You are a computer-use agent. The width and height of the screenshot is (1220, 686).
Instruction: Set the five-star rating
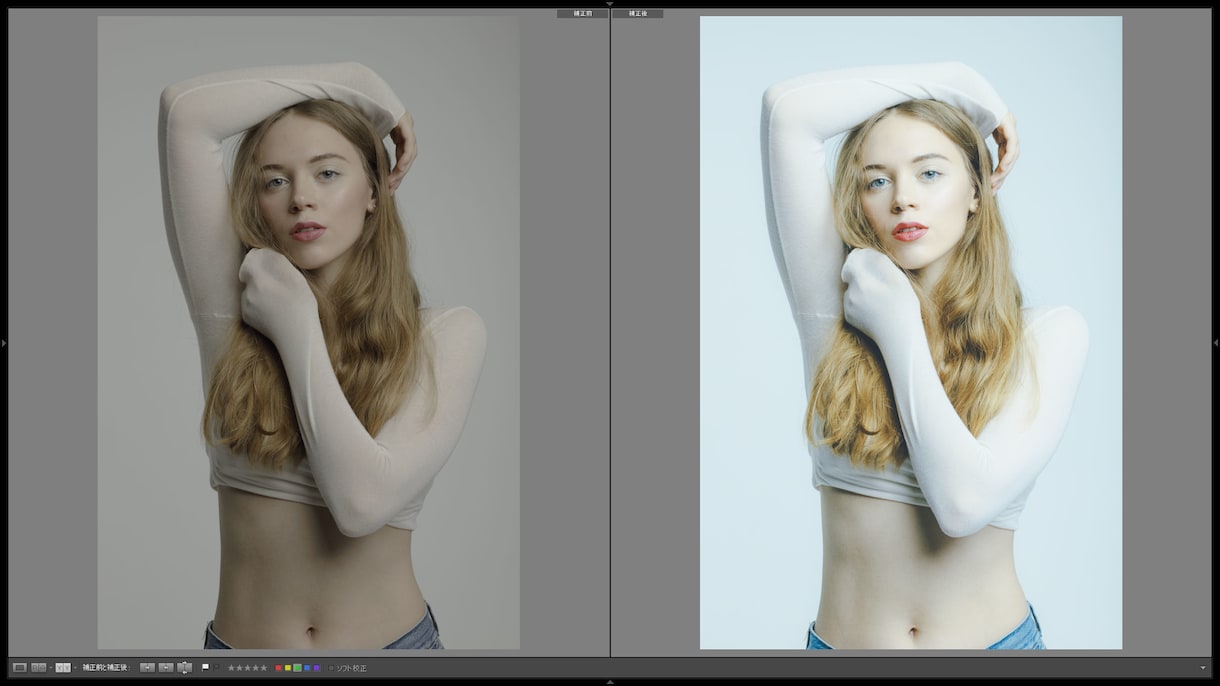tap(264, 667)
